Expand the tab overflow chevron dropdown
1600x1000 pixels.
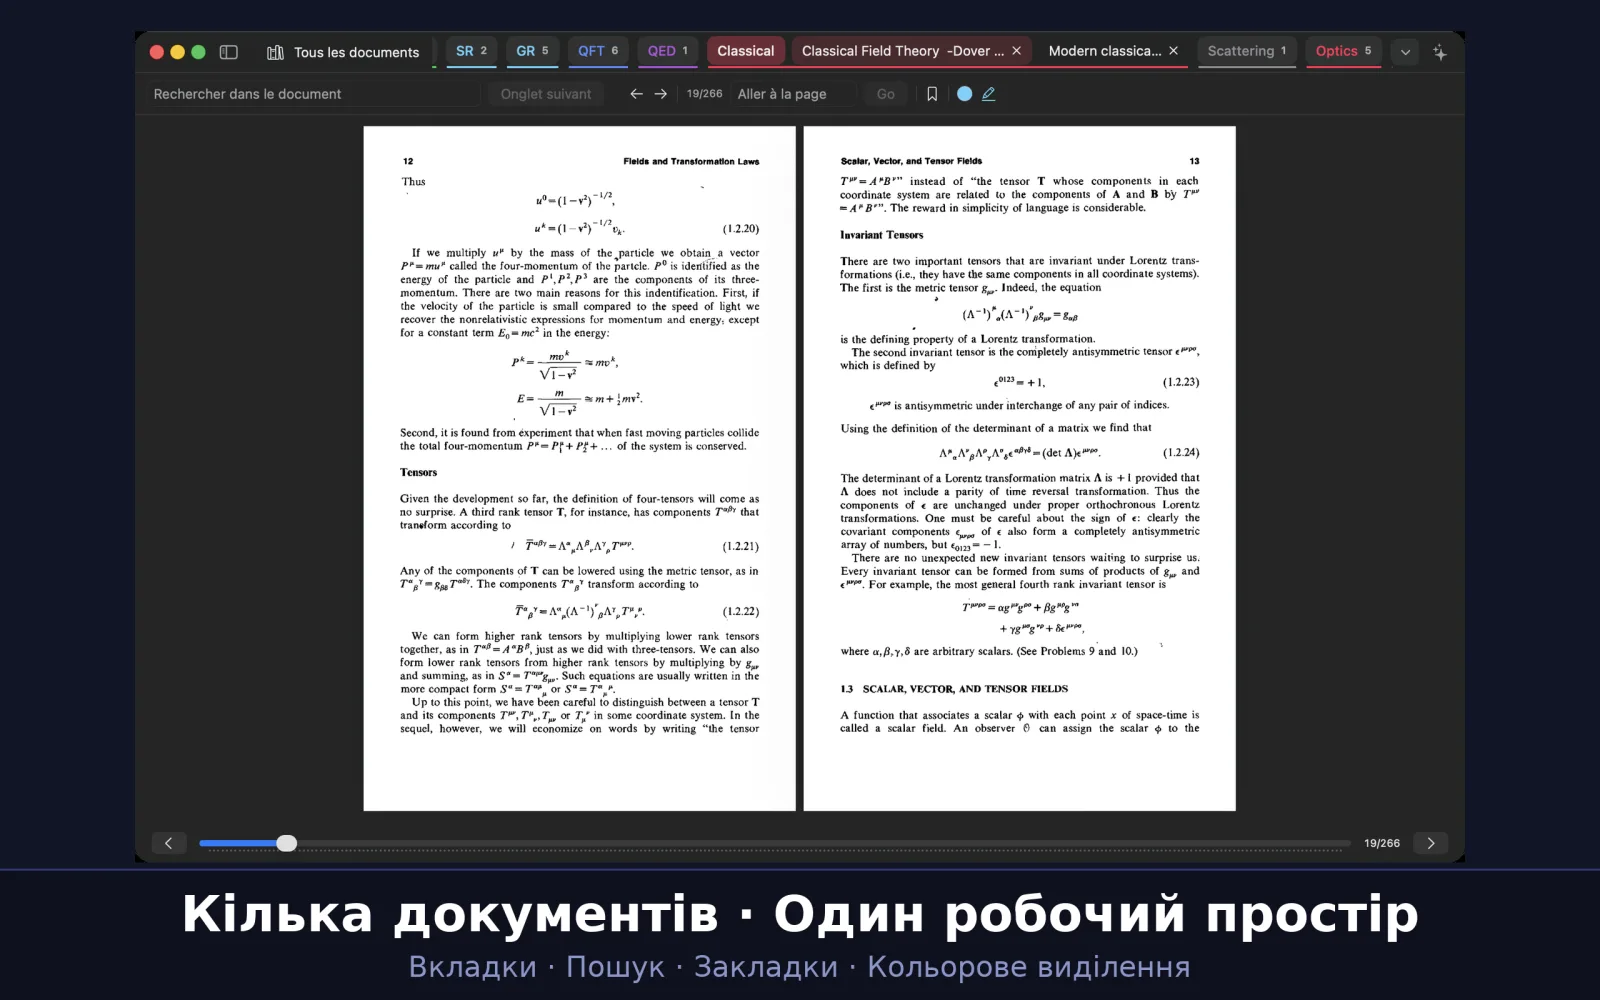[1405, 52]
